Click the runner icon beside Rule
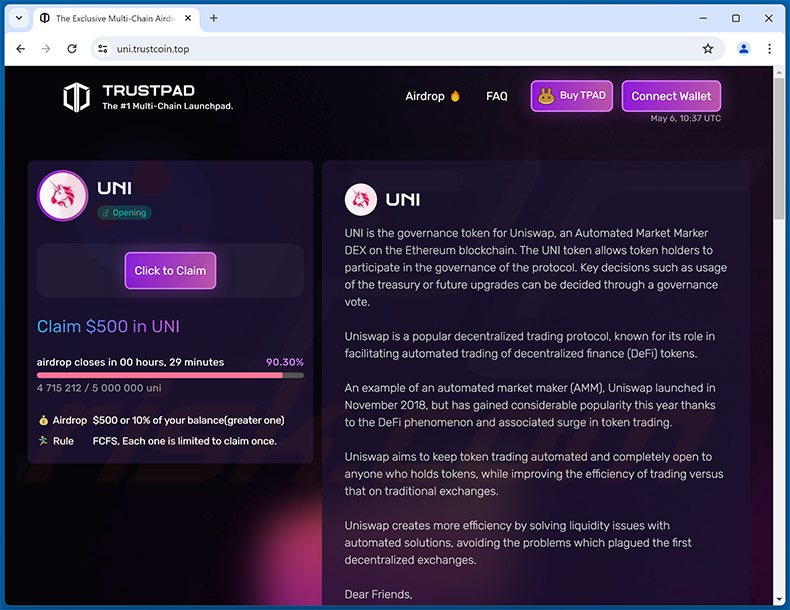 click(x=43, y=441)
